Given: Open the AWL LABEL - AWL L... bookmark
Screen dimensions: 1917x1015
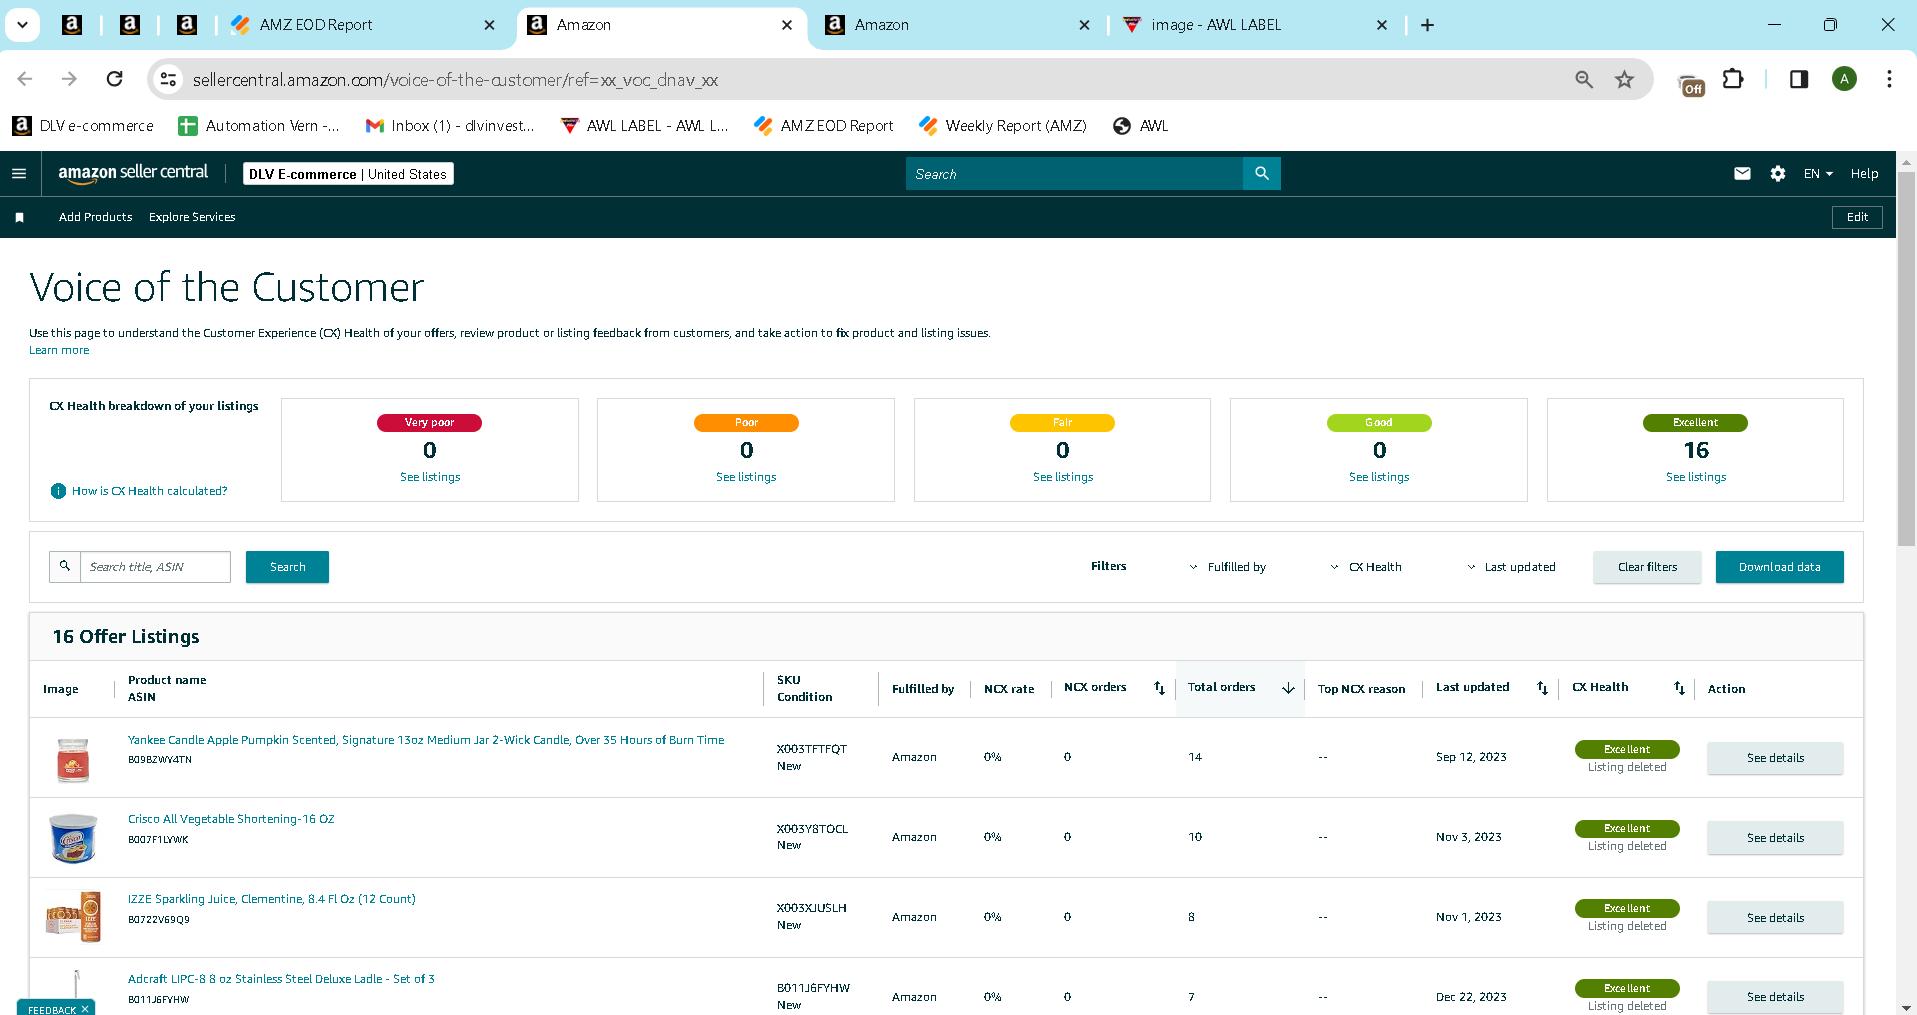Looking at the screenshot, I should pos(644,126).
